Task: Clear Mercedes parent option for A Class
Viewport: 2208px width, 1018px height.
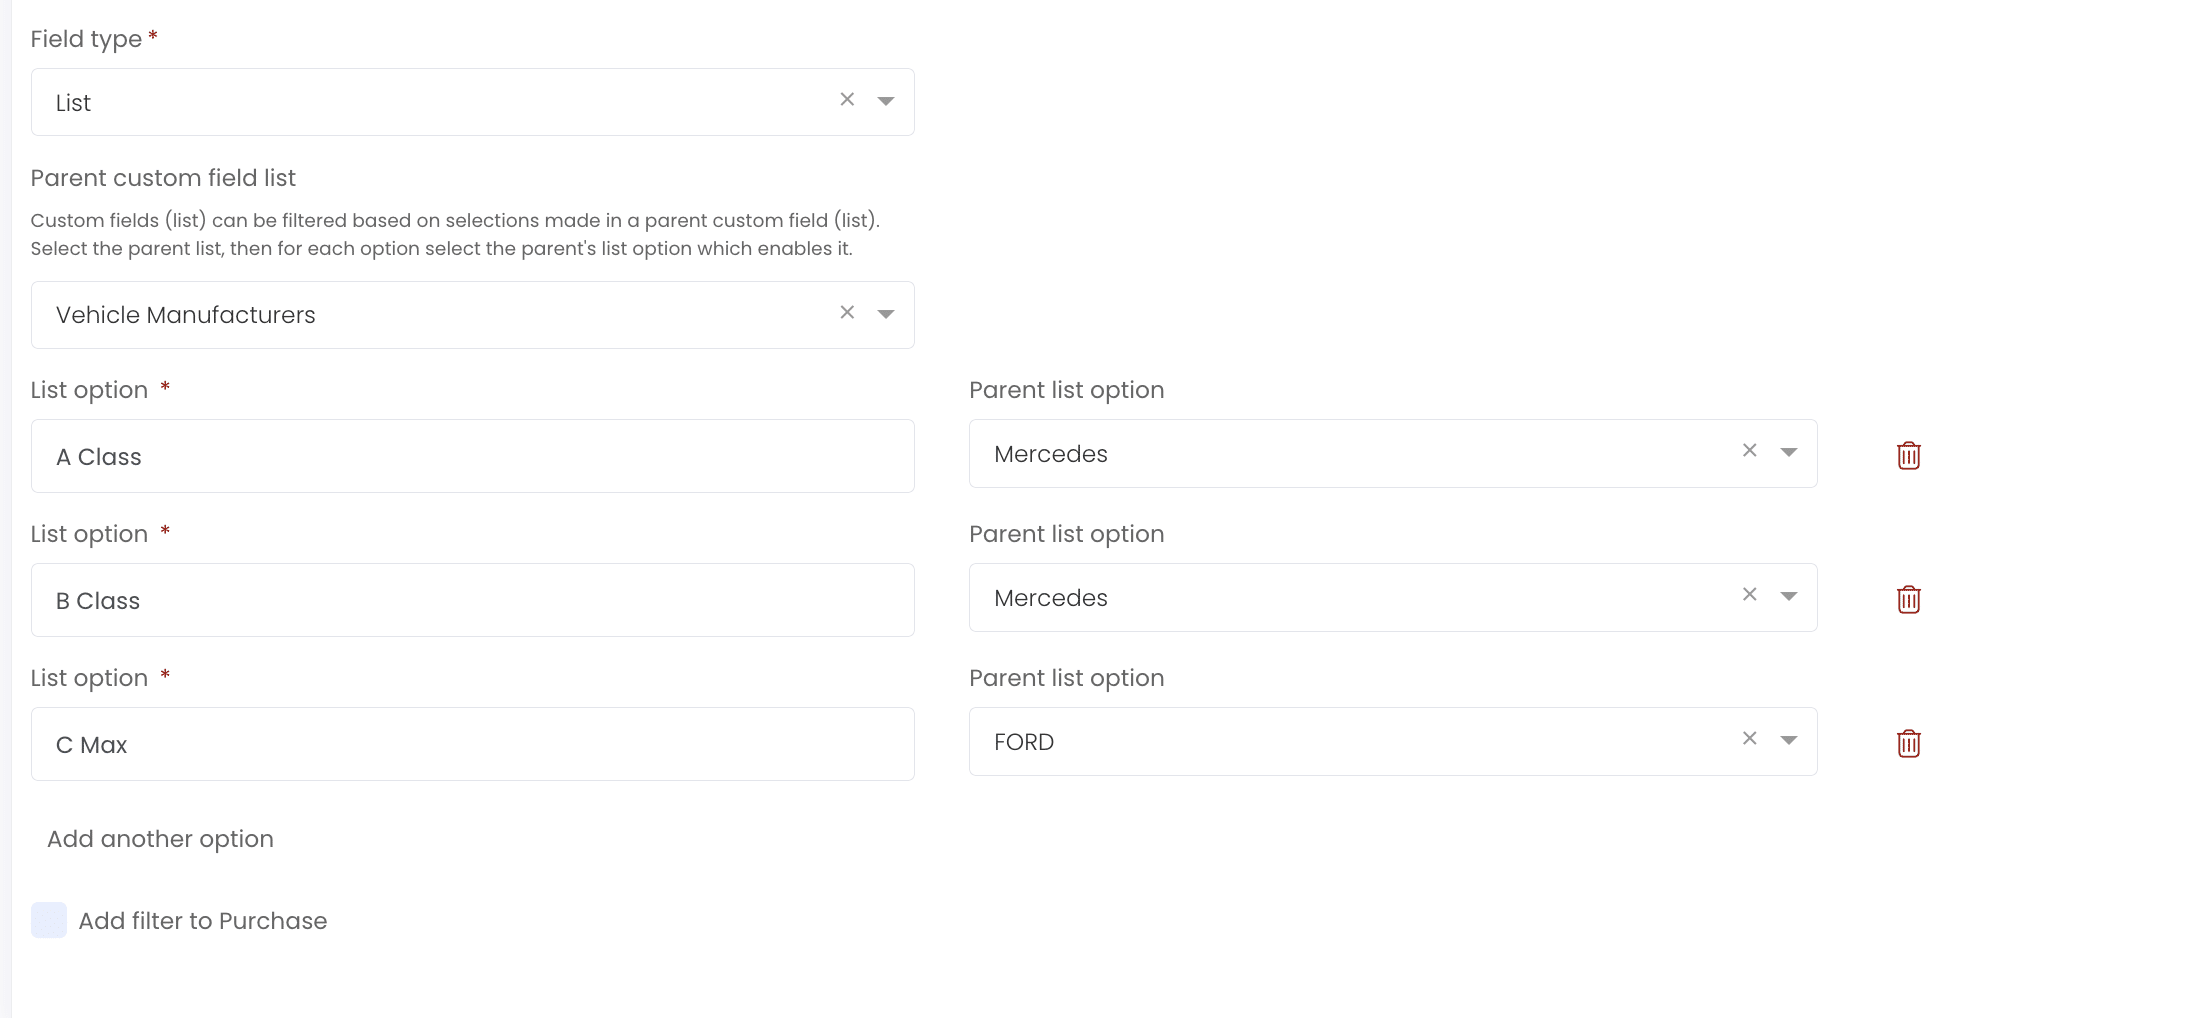Action: [1749, 450]
